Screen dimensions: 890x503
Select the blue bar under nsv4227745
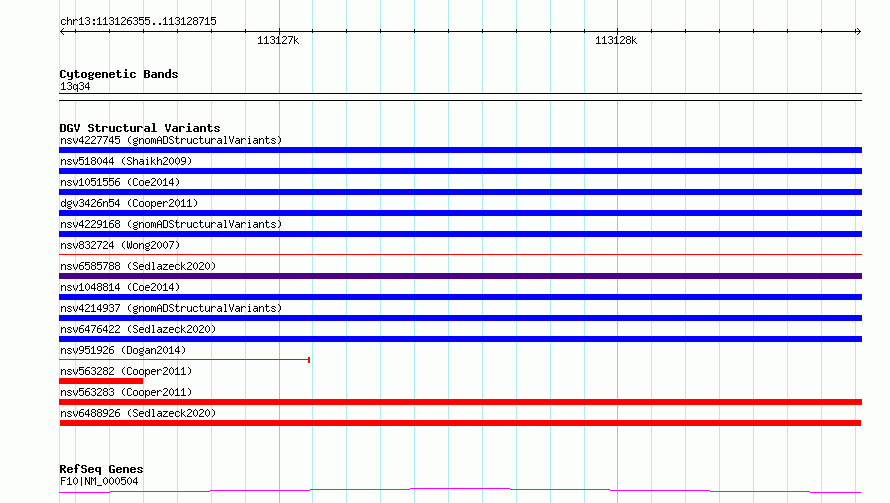click(x=460, y=150)
